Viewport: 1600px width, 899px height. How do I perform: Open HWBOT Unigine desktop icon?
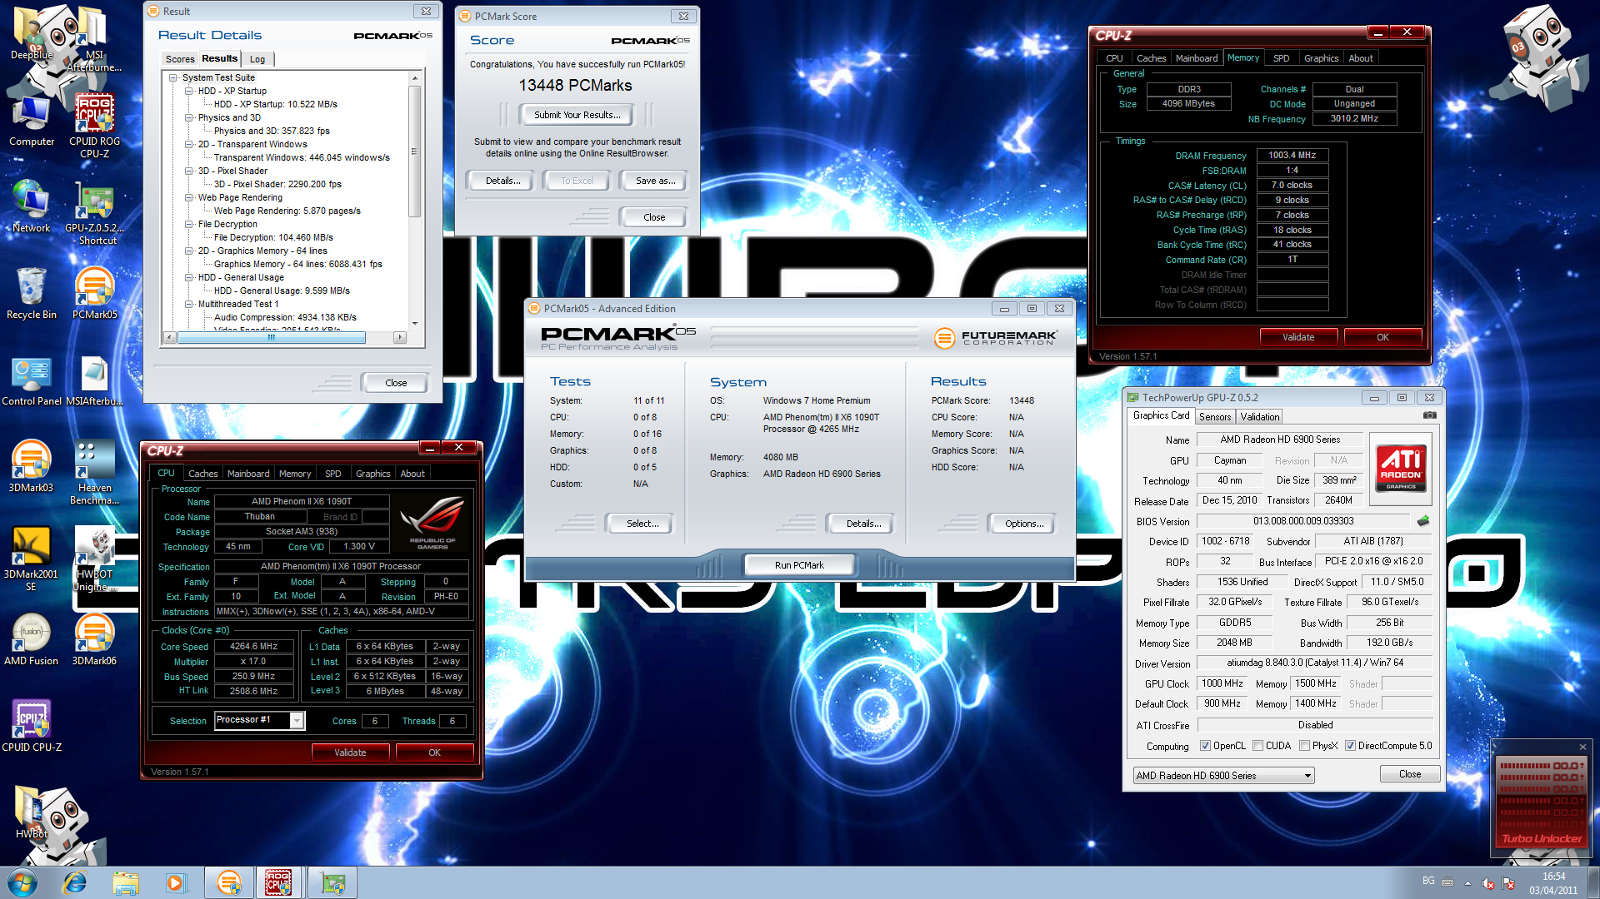94,558
